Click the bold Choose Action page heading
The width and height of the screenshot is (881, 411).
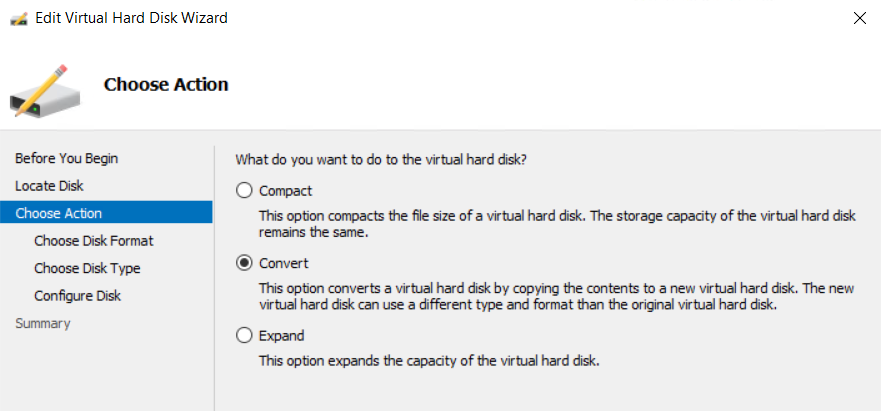pos(166,84)
